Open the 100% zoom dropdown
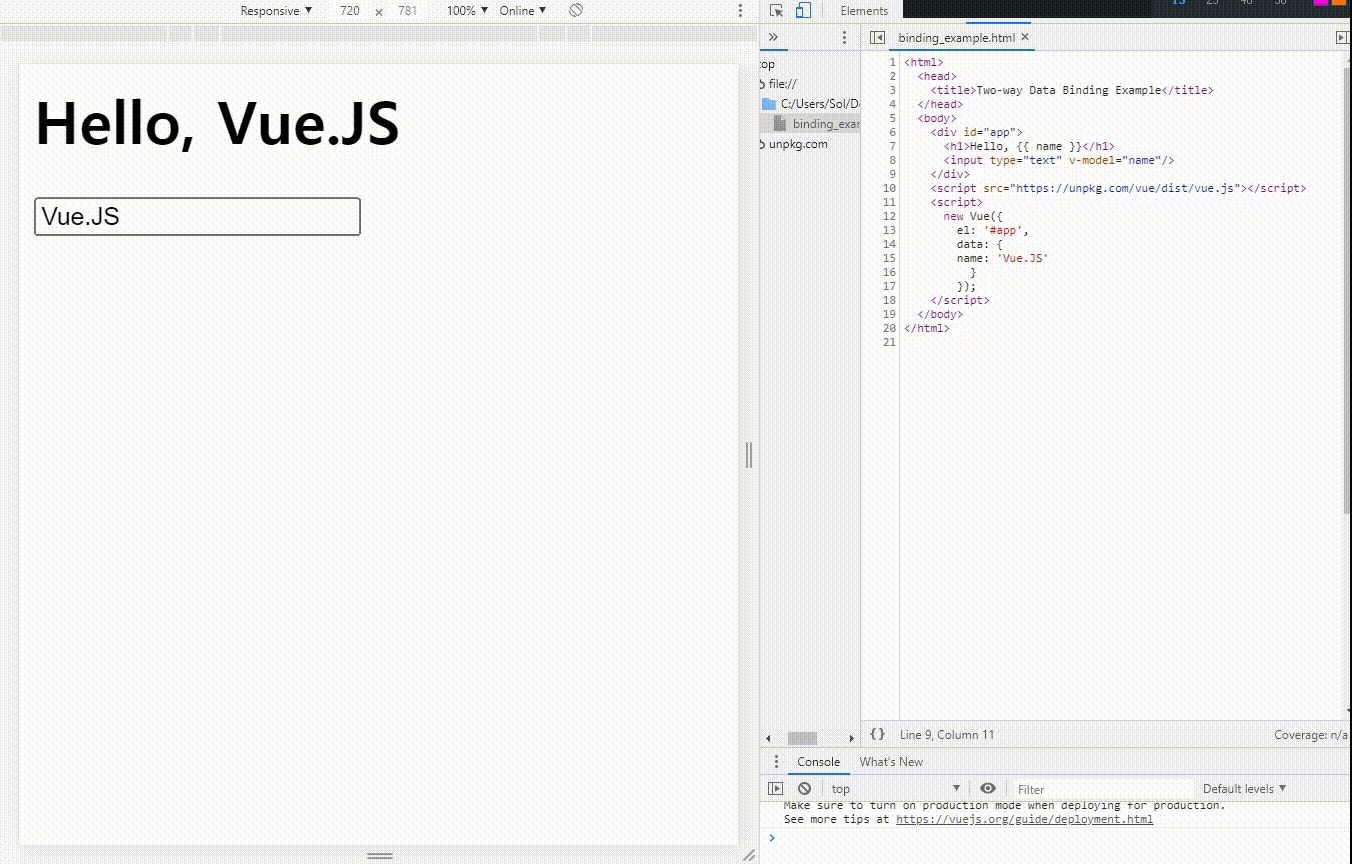The image size is (1352, 864). pos(465,10)
